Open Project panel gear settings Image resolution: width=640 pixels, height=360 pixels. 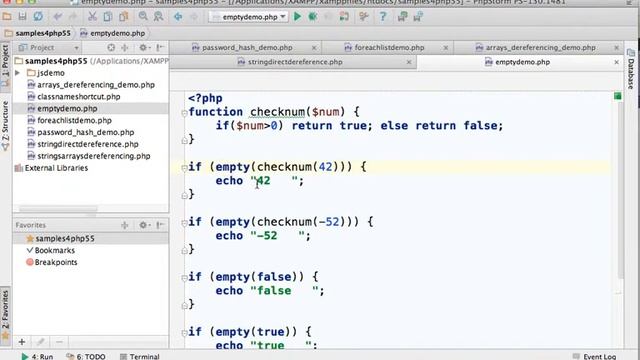144,48
